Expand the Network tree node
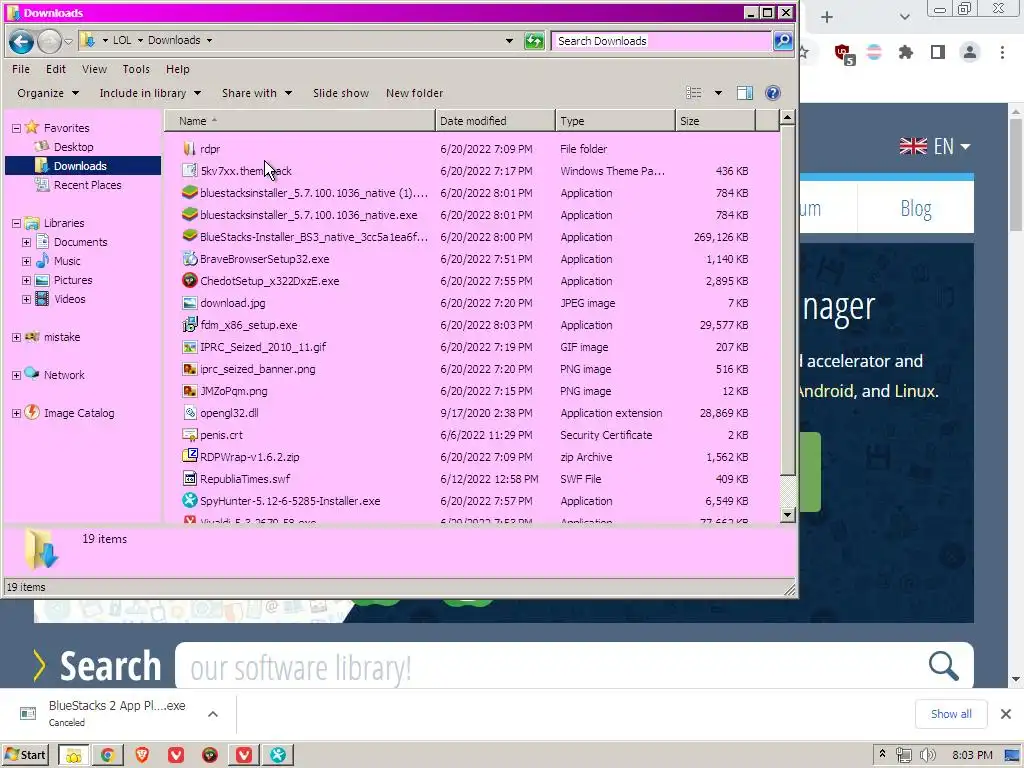 (x=16, y=376)
